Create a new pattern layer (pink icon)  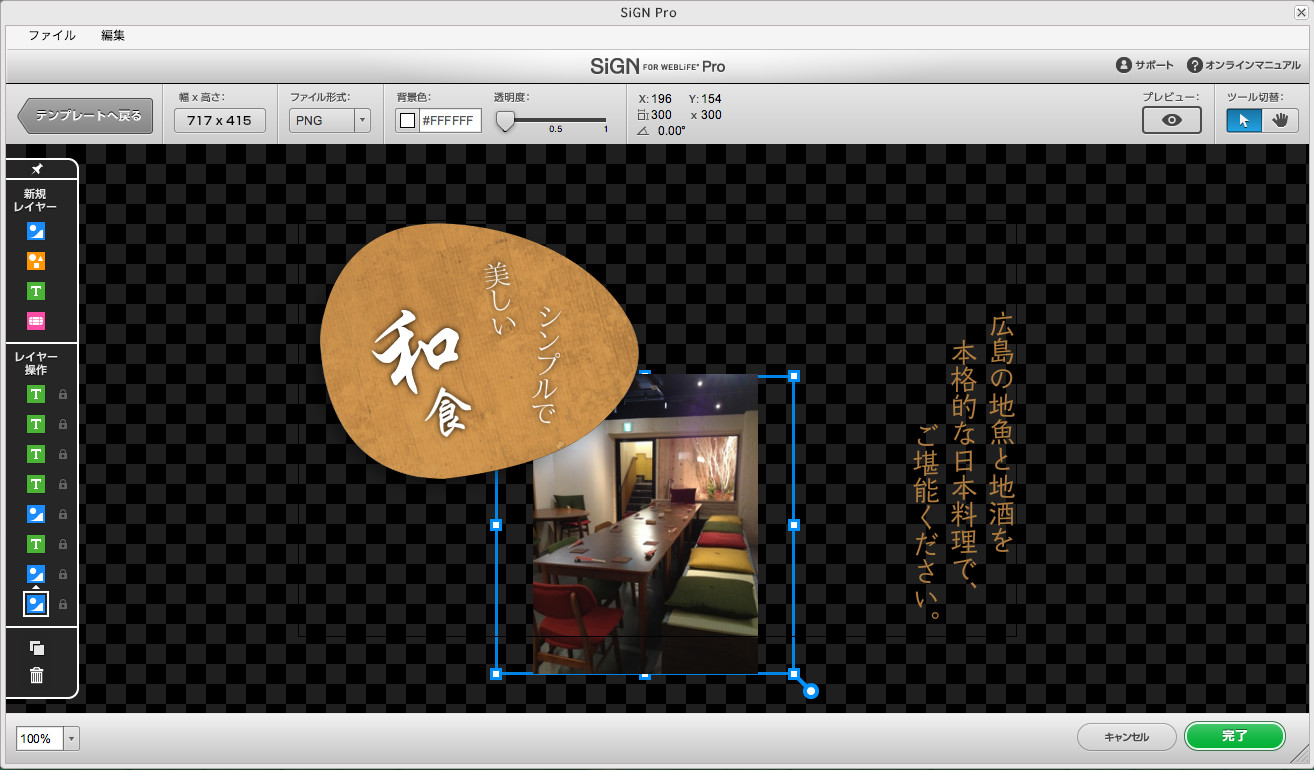point(38,321)
